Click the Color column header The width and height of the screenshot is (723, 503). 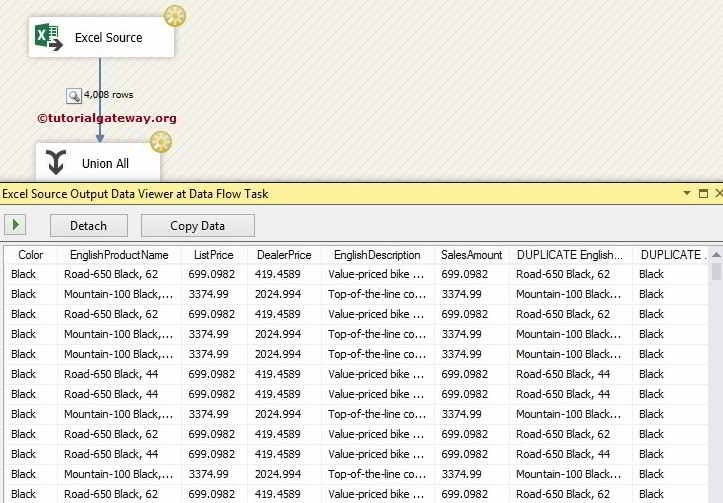(30, 255)
